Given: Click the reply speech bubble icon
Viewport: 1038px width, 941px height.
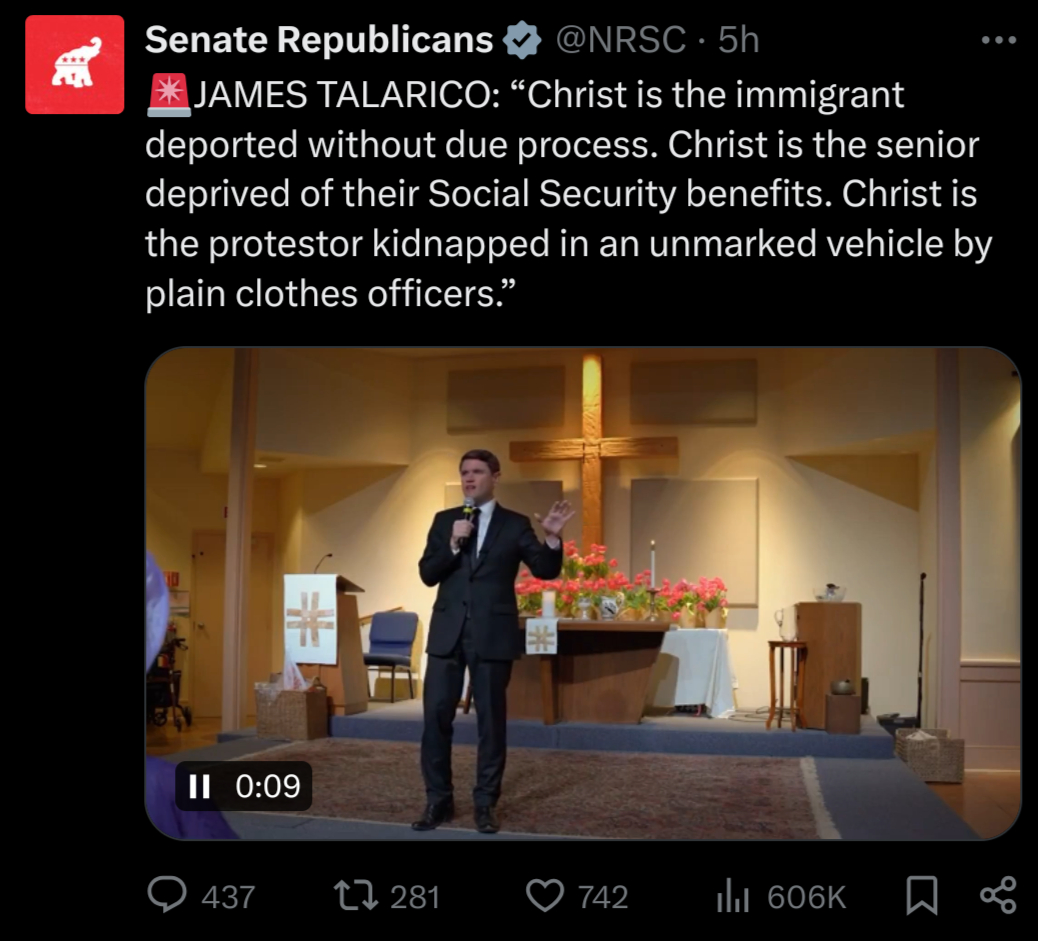Looking at the screenshot, I should click(x=167, y=896).
